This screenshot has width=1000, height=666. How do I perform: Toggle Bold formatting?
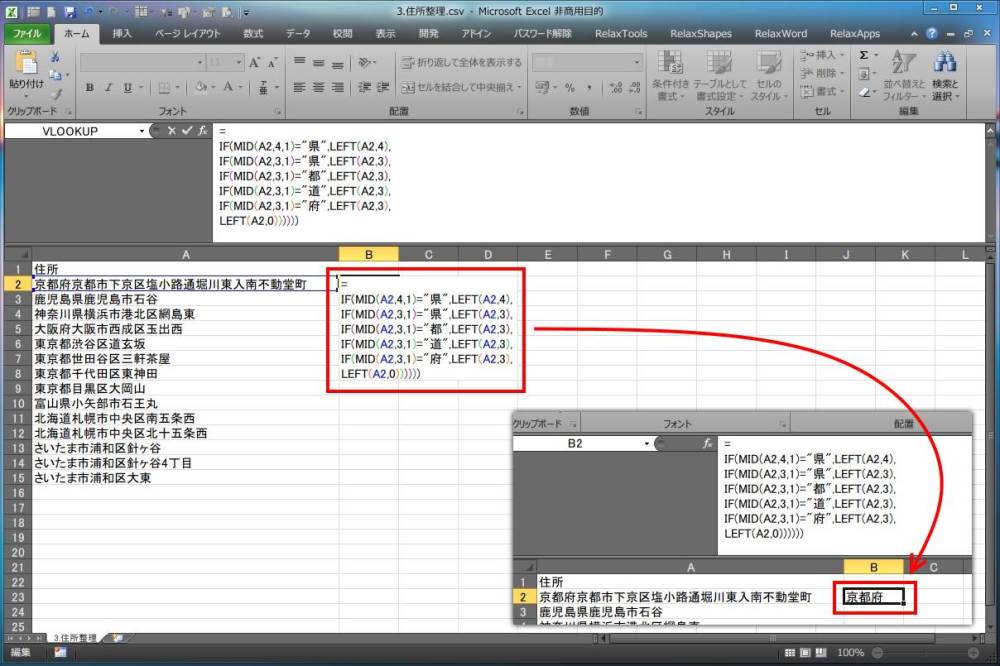(90, 87)
